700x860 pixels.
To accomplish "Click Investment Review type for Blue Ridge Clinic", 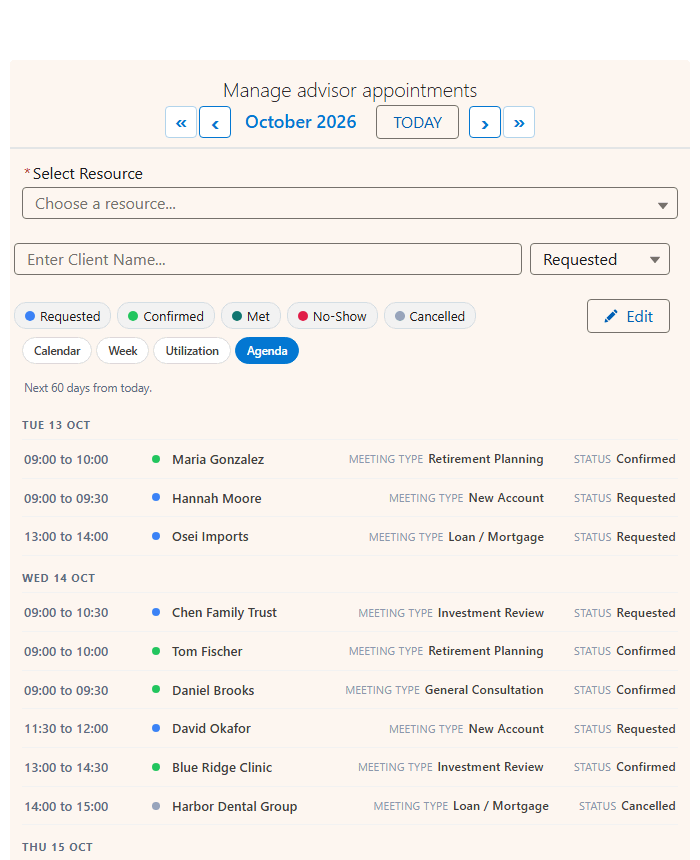I will click(490, 767).
